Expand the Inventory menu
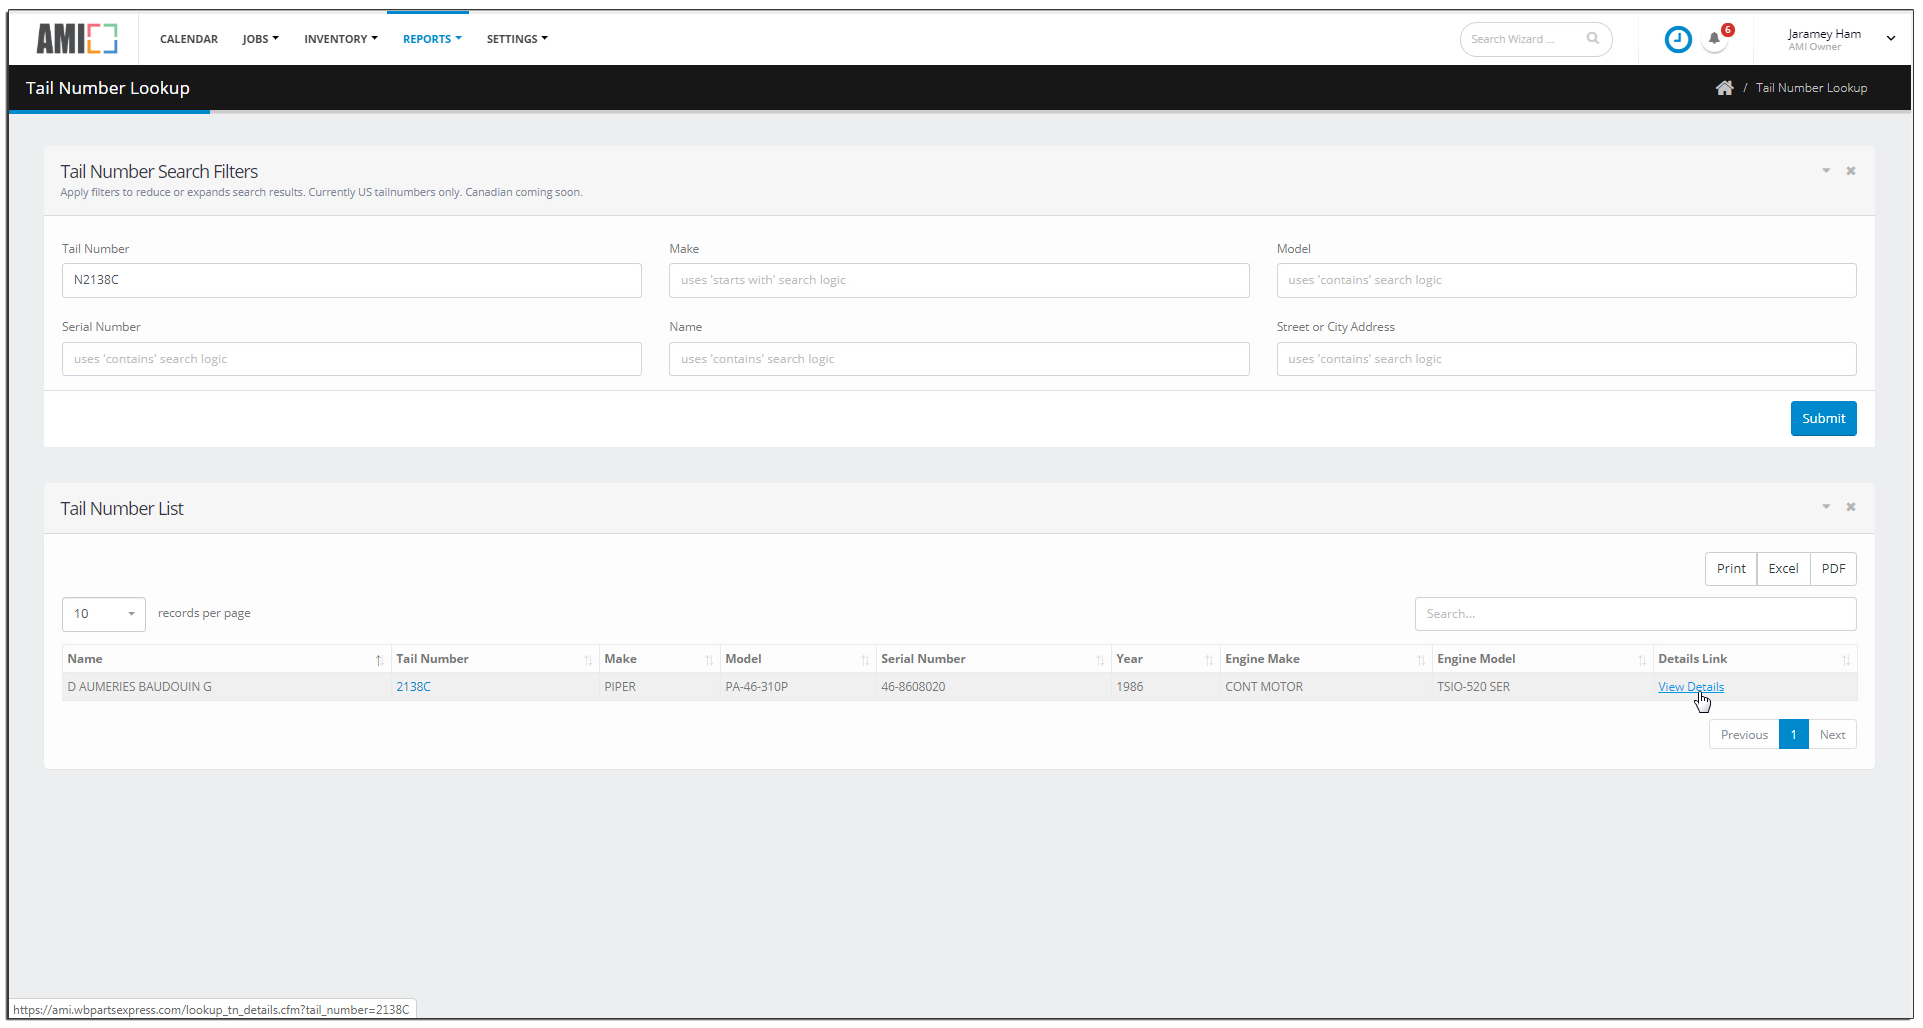1923x1028 pixels. [341, 39]
